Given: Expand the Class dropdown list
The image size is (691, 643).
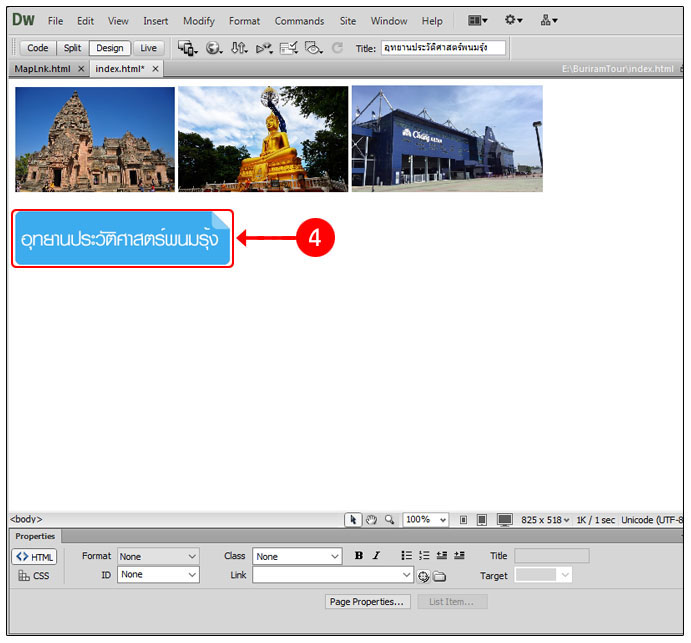Looking at the screenshot, I should [297, 556].
